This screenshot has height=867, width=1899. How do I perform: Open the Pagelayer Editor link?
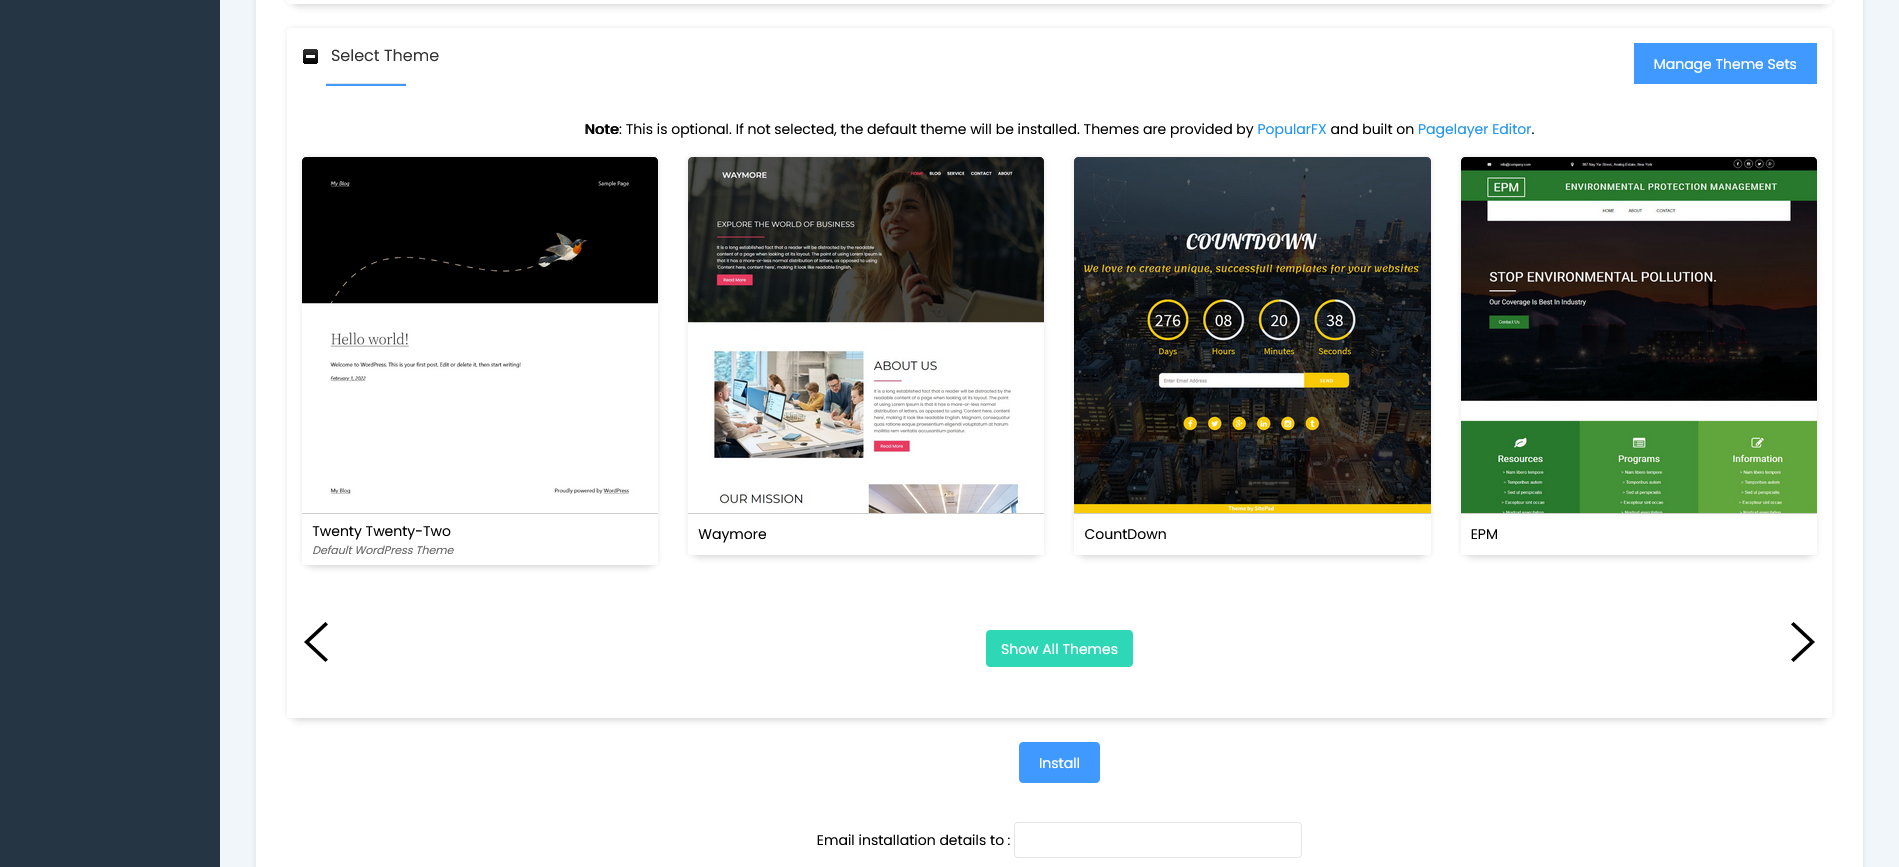(x=1474, y=129)
